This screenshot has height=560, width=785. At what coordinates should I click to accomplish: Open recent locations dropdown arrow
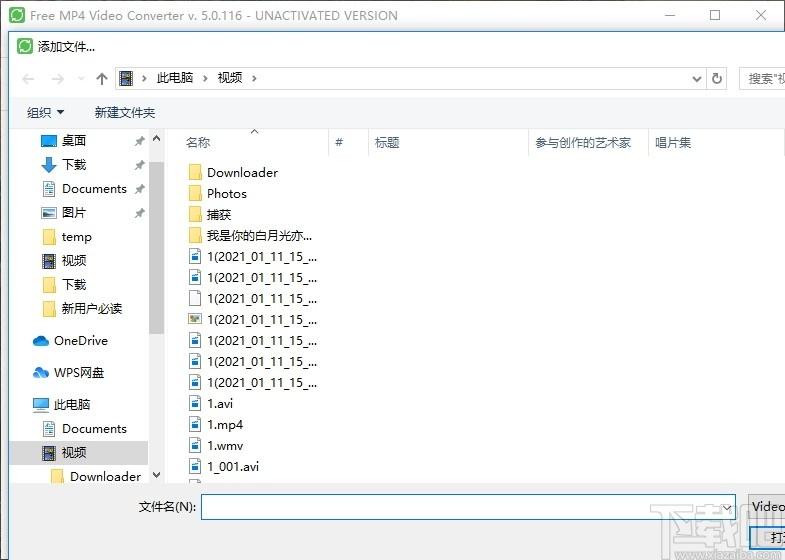(81, 79)
